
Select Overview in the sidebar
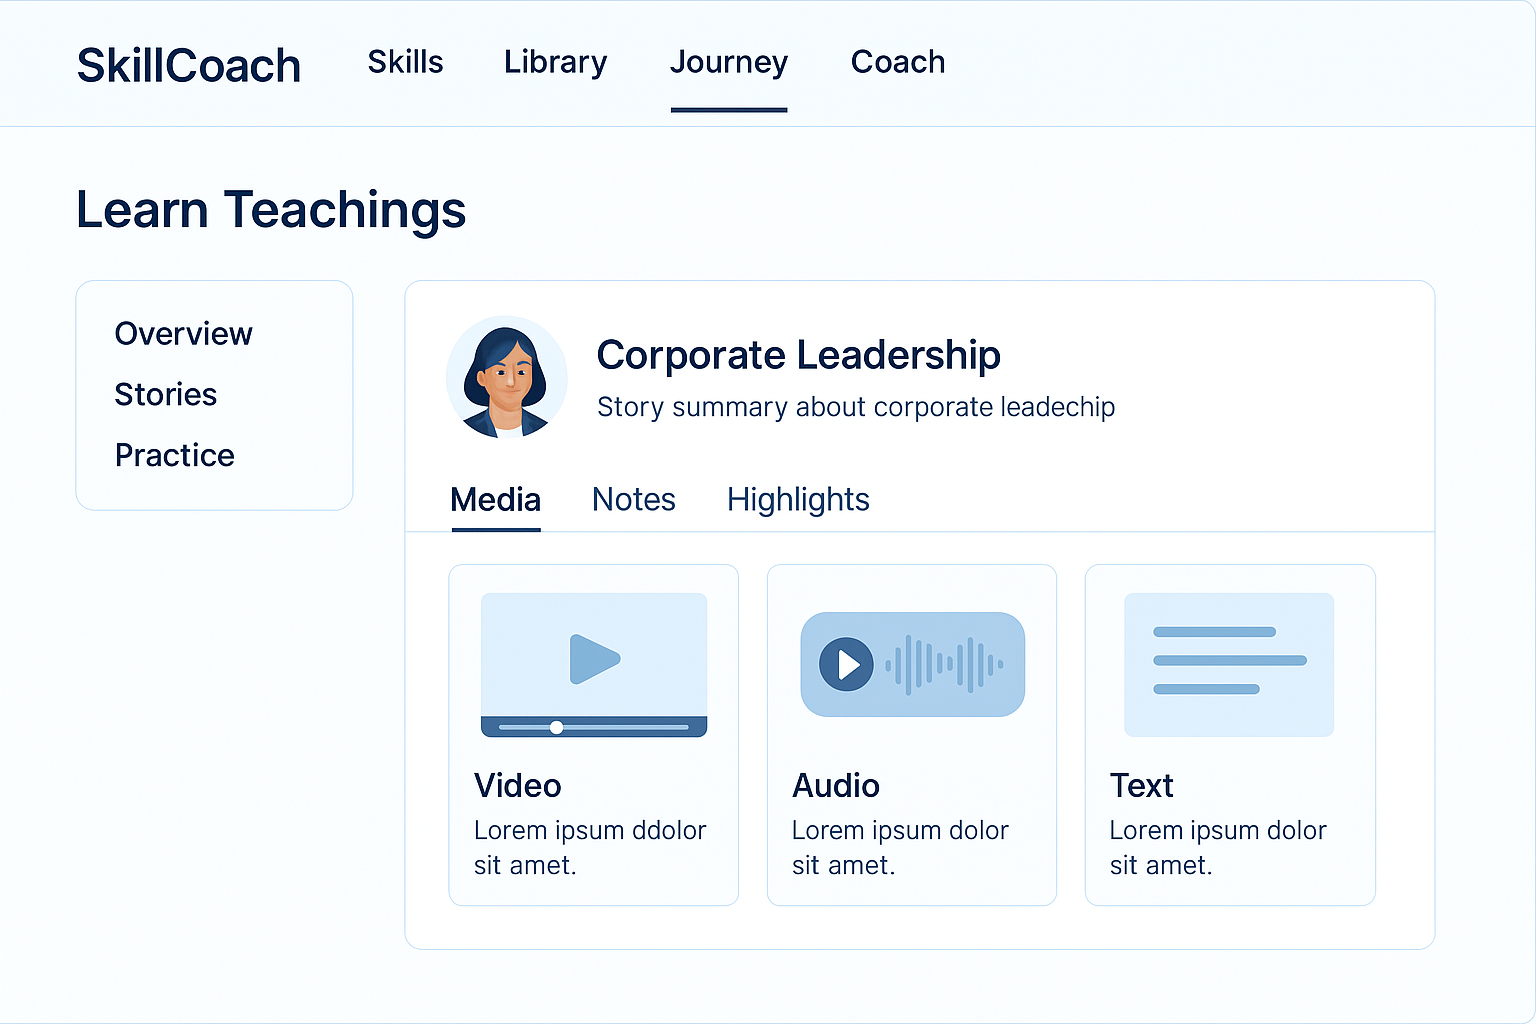coord(183,333)
